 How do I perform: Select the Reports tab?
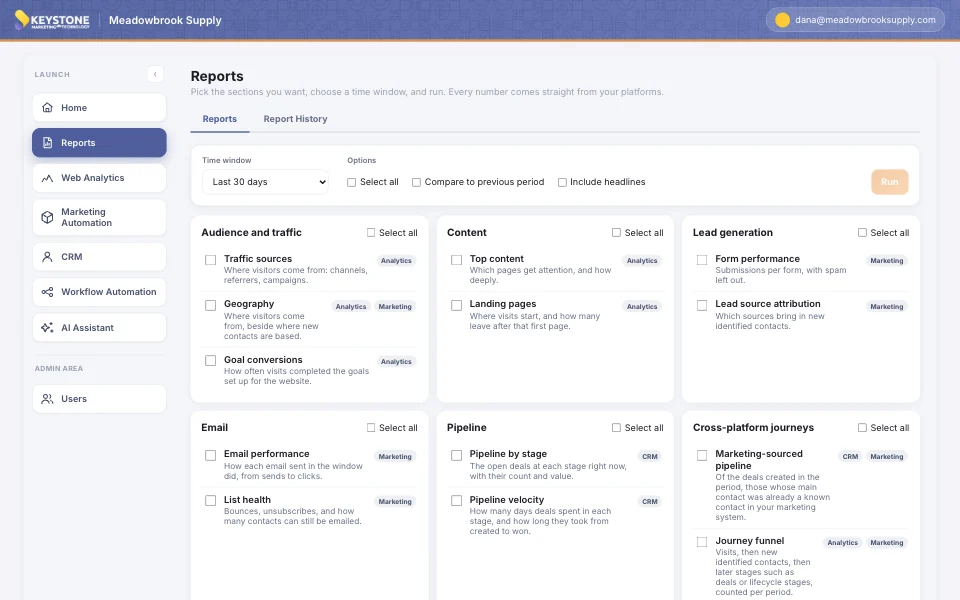pos(220,119)
